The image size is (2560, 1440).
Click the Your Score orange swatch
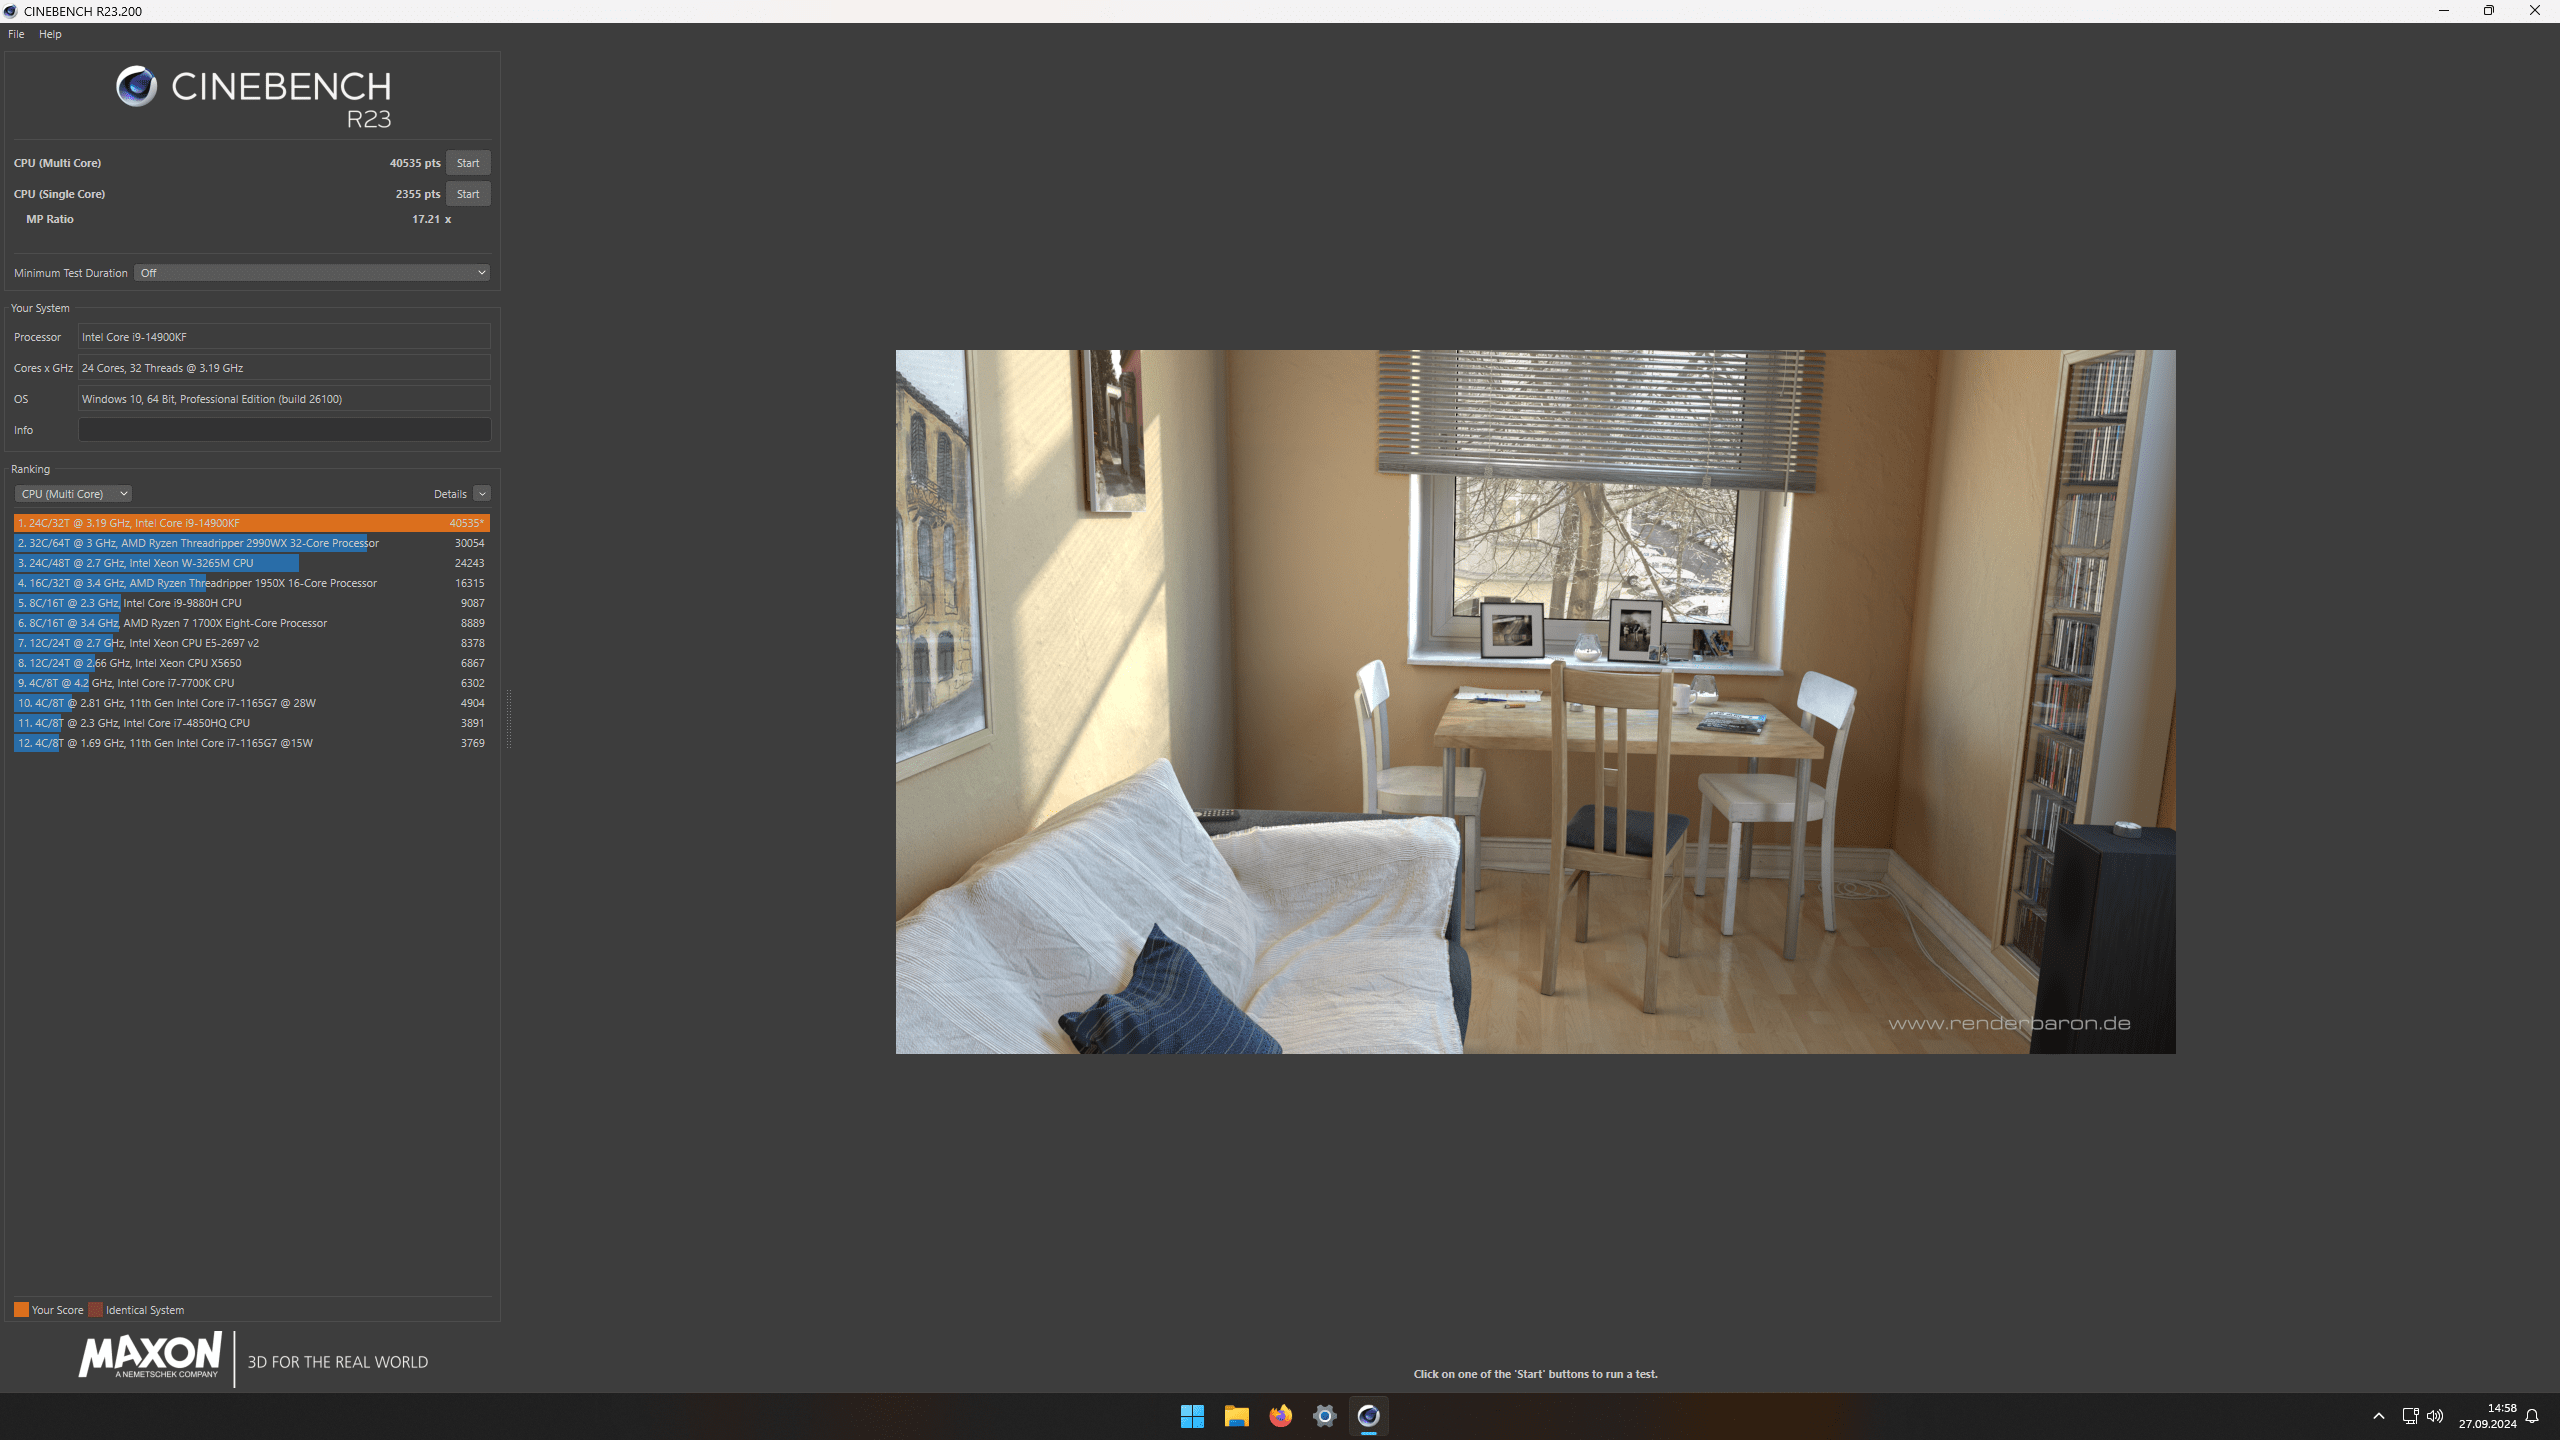pos(21,1310)
